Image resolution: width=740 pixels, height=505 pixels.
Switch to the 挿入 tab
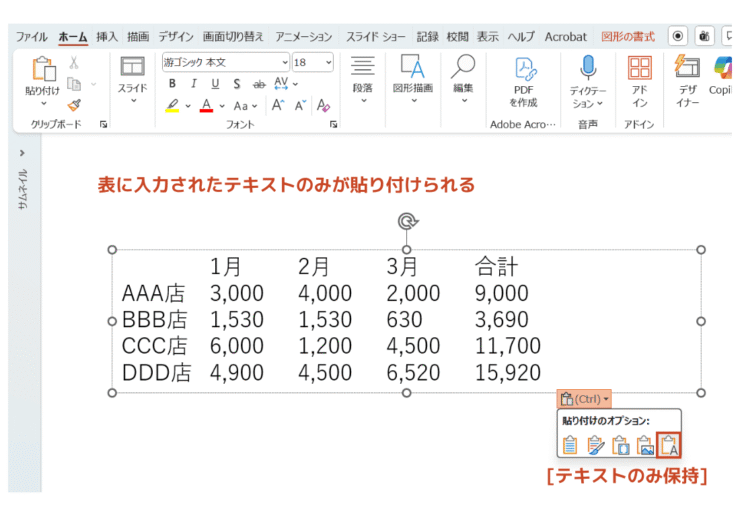click(x=107, y=36)
